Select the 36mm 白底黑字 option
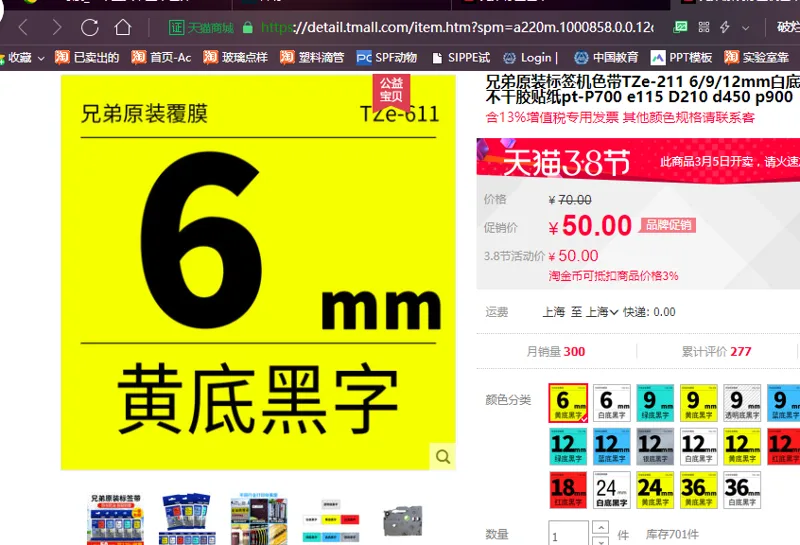The width and height of the screenshot is (800, 545). coord(742,490)
